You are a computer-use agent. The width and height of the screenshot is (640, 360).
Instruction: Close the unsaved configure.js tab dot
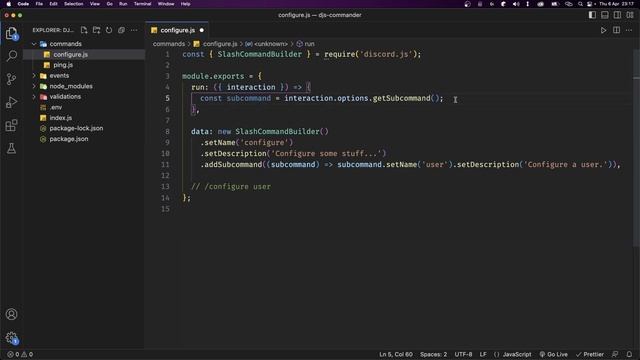coord(202,30)
